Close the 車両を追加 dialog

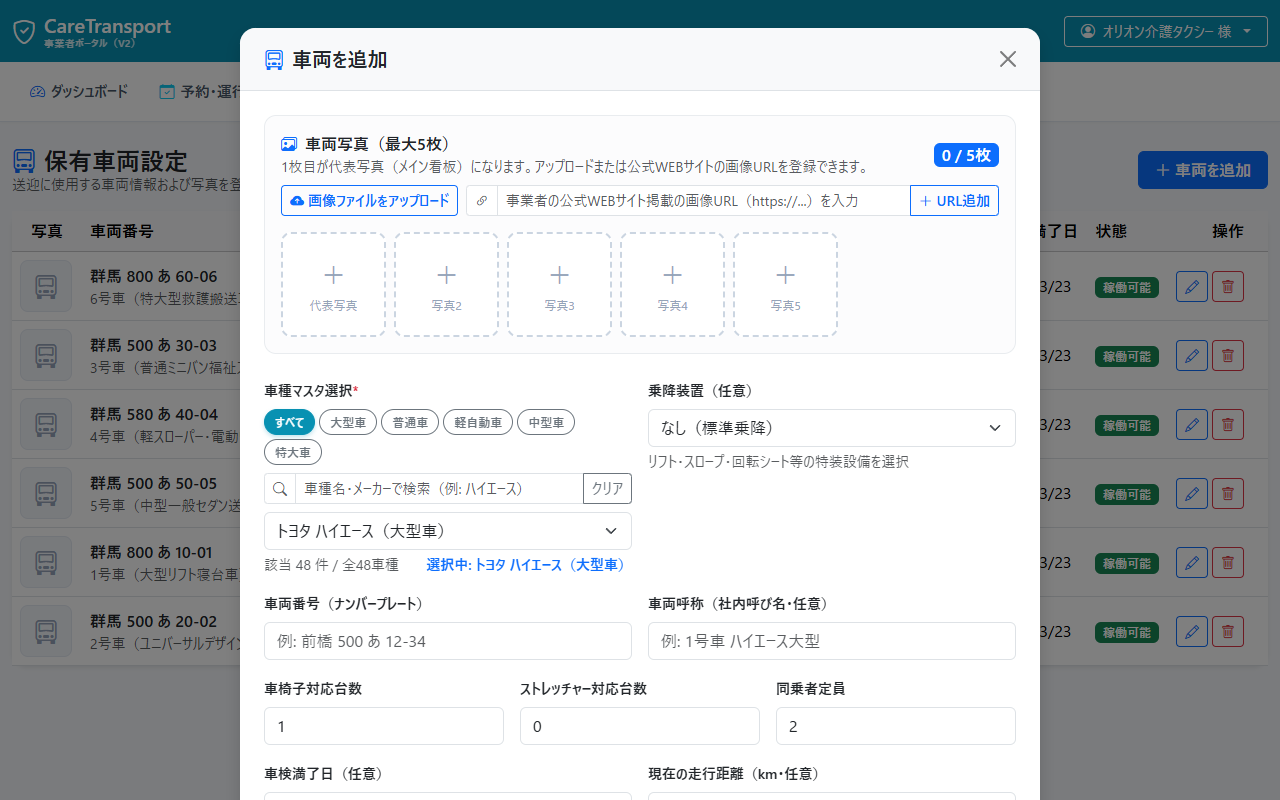(1008, 59)
